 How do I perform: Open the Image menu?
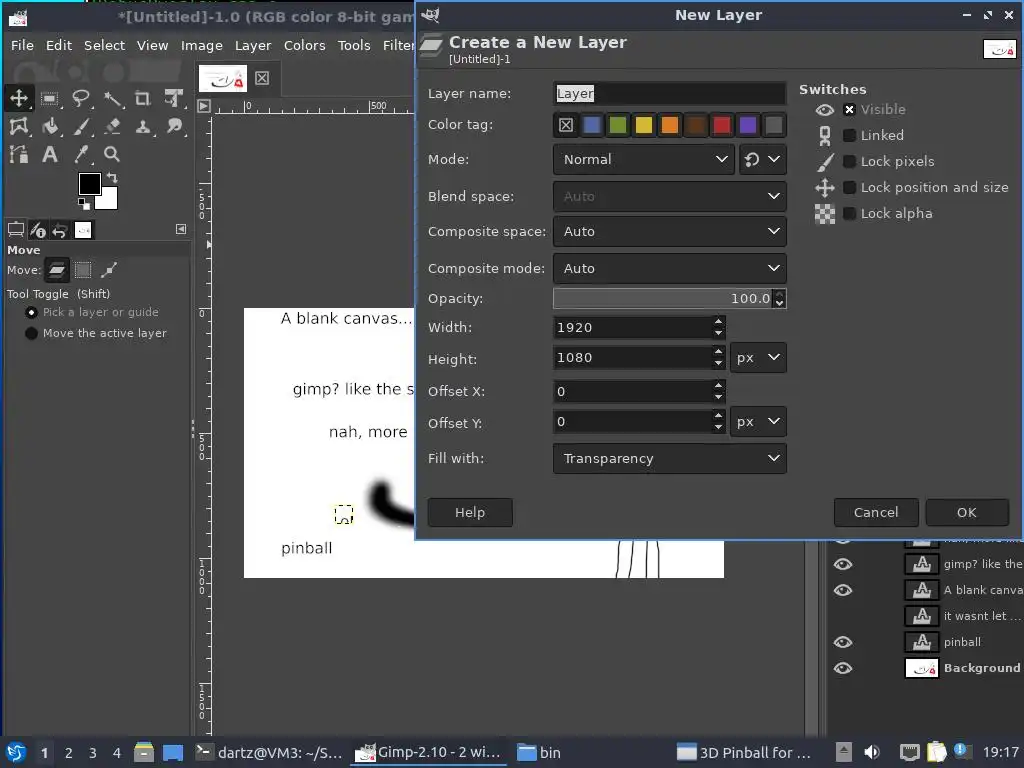[202, 46]
